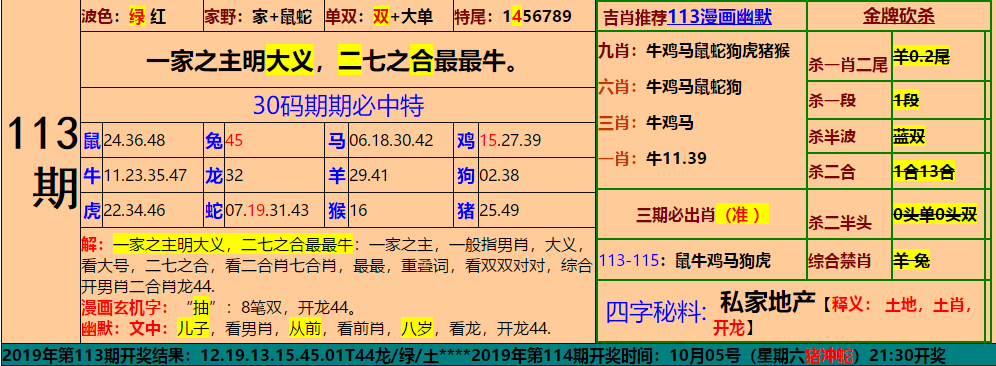Screen dimensions: 996x366
Task: Click the 杀一肖二尾 row label
Action: [848, 65]
